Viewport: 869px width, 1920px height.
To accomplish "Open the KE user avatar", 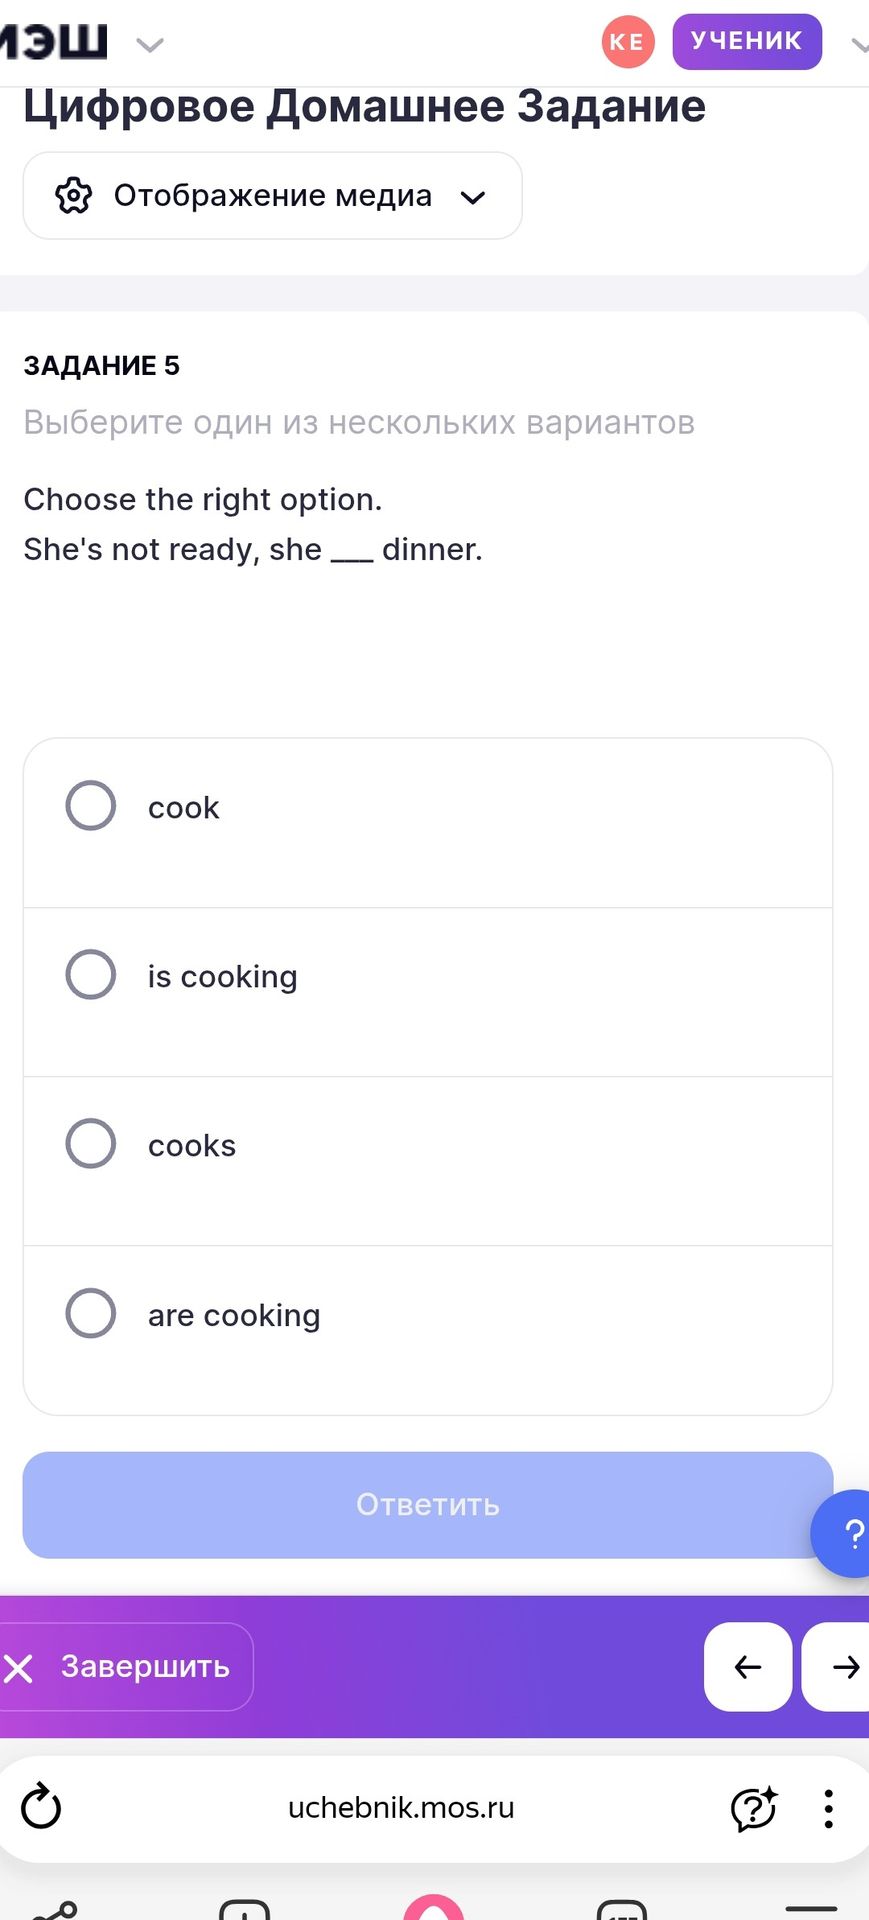I will tap(628, 42).
